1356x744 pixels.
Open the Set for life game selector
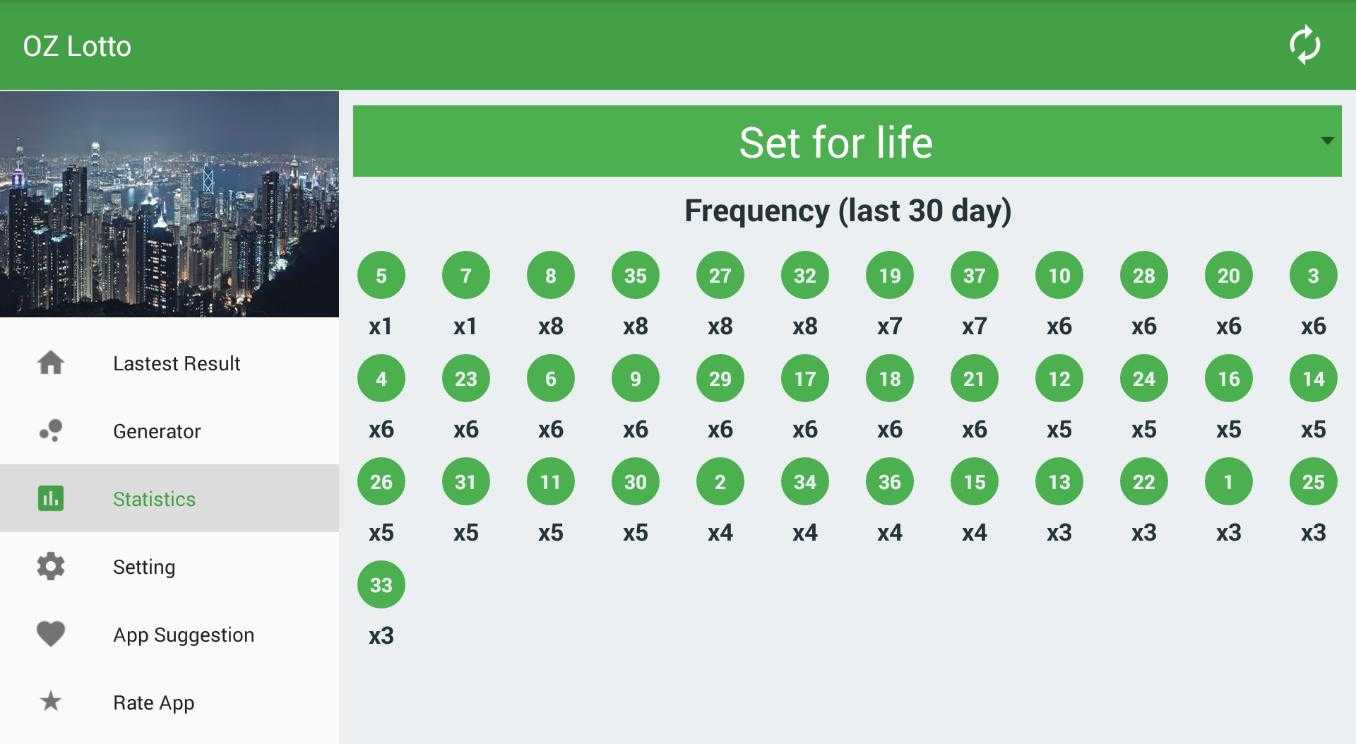(847, 141)
